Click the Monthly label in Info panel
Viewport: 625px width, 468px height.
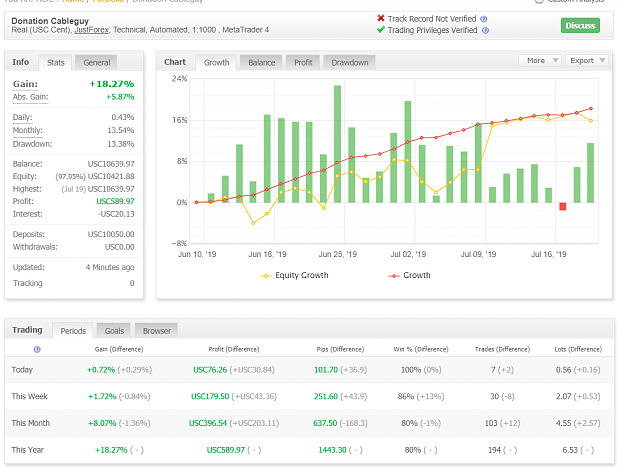pos(28,131)
